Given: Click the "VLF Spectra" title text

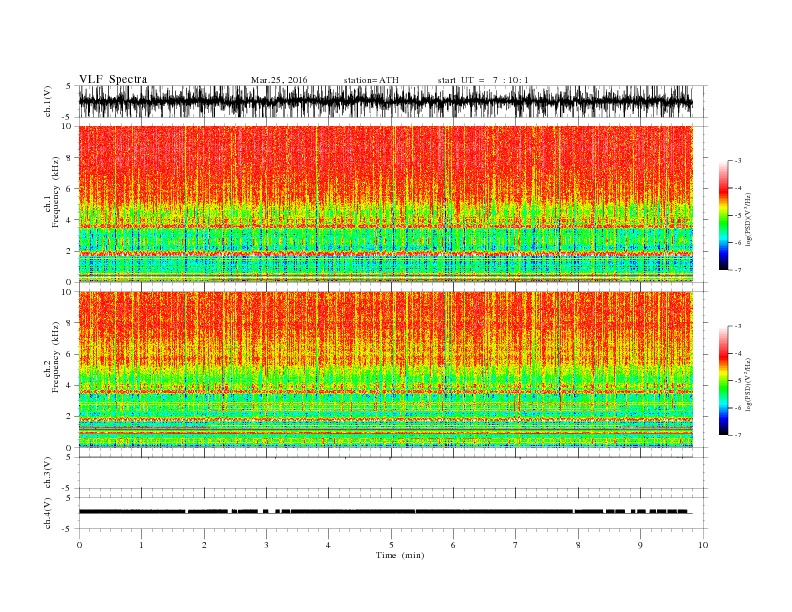Looking at the screenshot, I should 113,79.
